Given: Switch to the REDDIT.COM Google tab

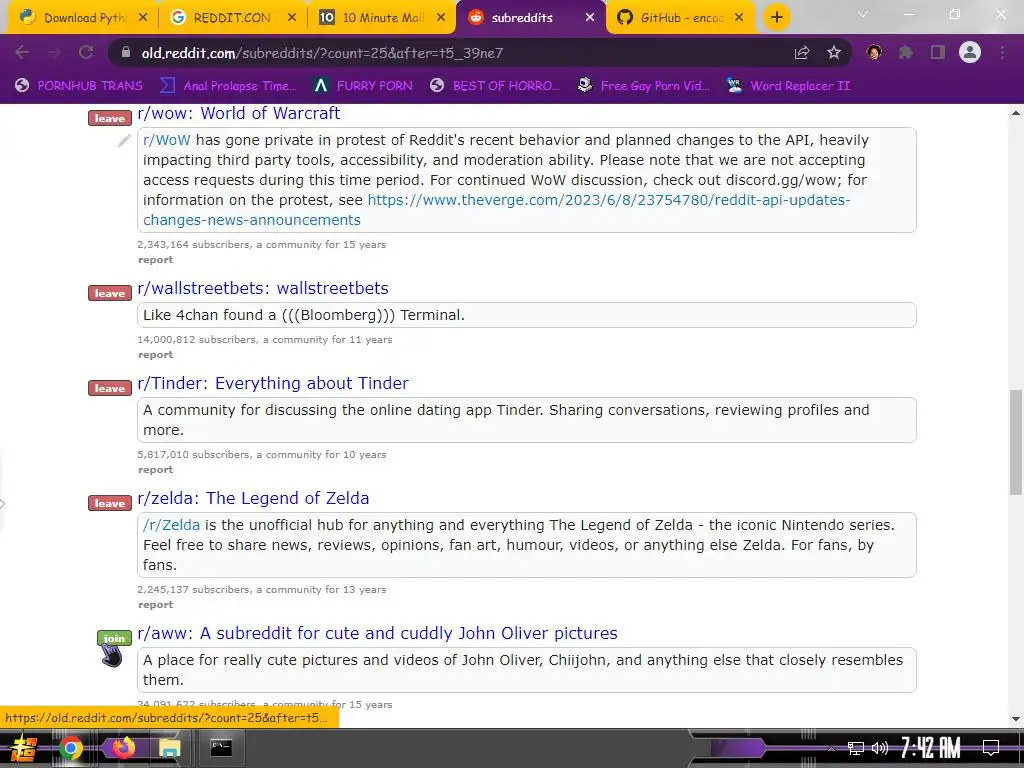Looking at the screenshot, I should (231, 18).
